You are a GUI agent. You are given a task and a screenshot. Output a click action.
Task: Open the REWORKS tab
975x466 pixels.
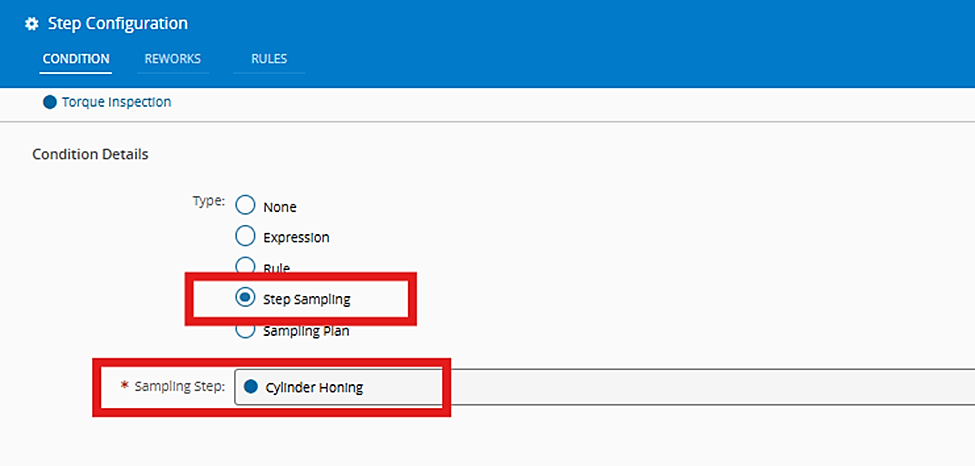pyautogui.click(x=172, y=59)
